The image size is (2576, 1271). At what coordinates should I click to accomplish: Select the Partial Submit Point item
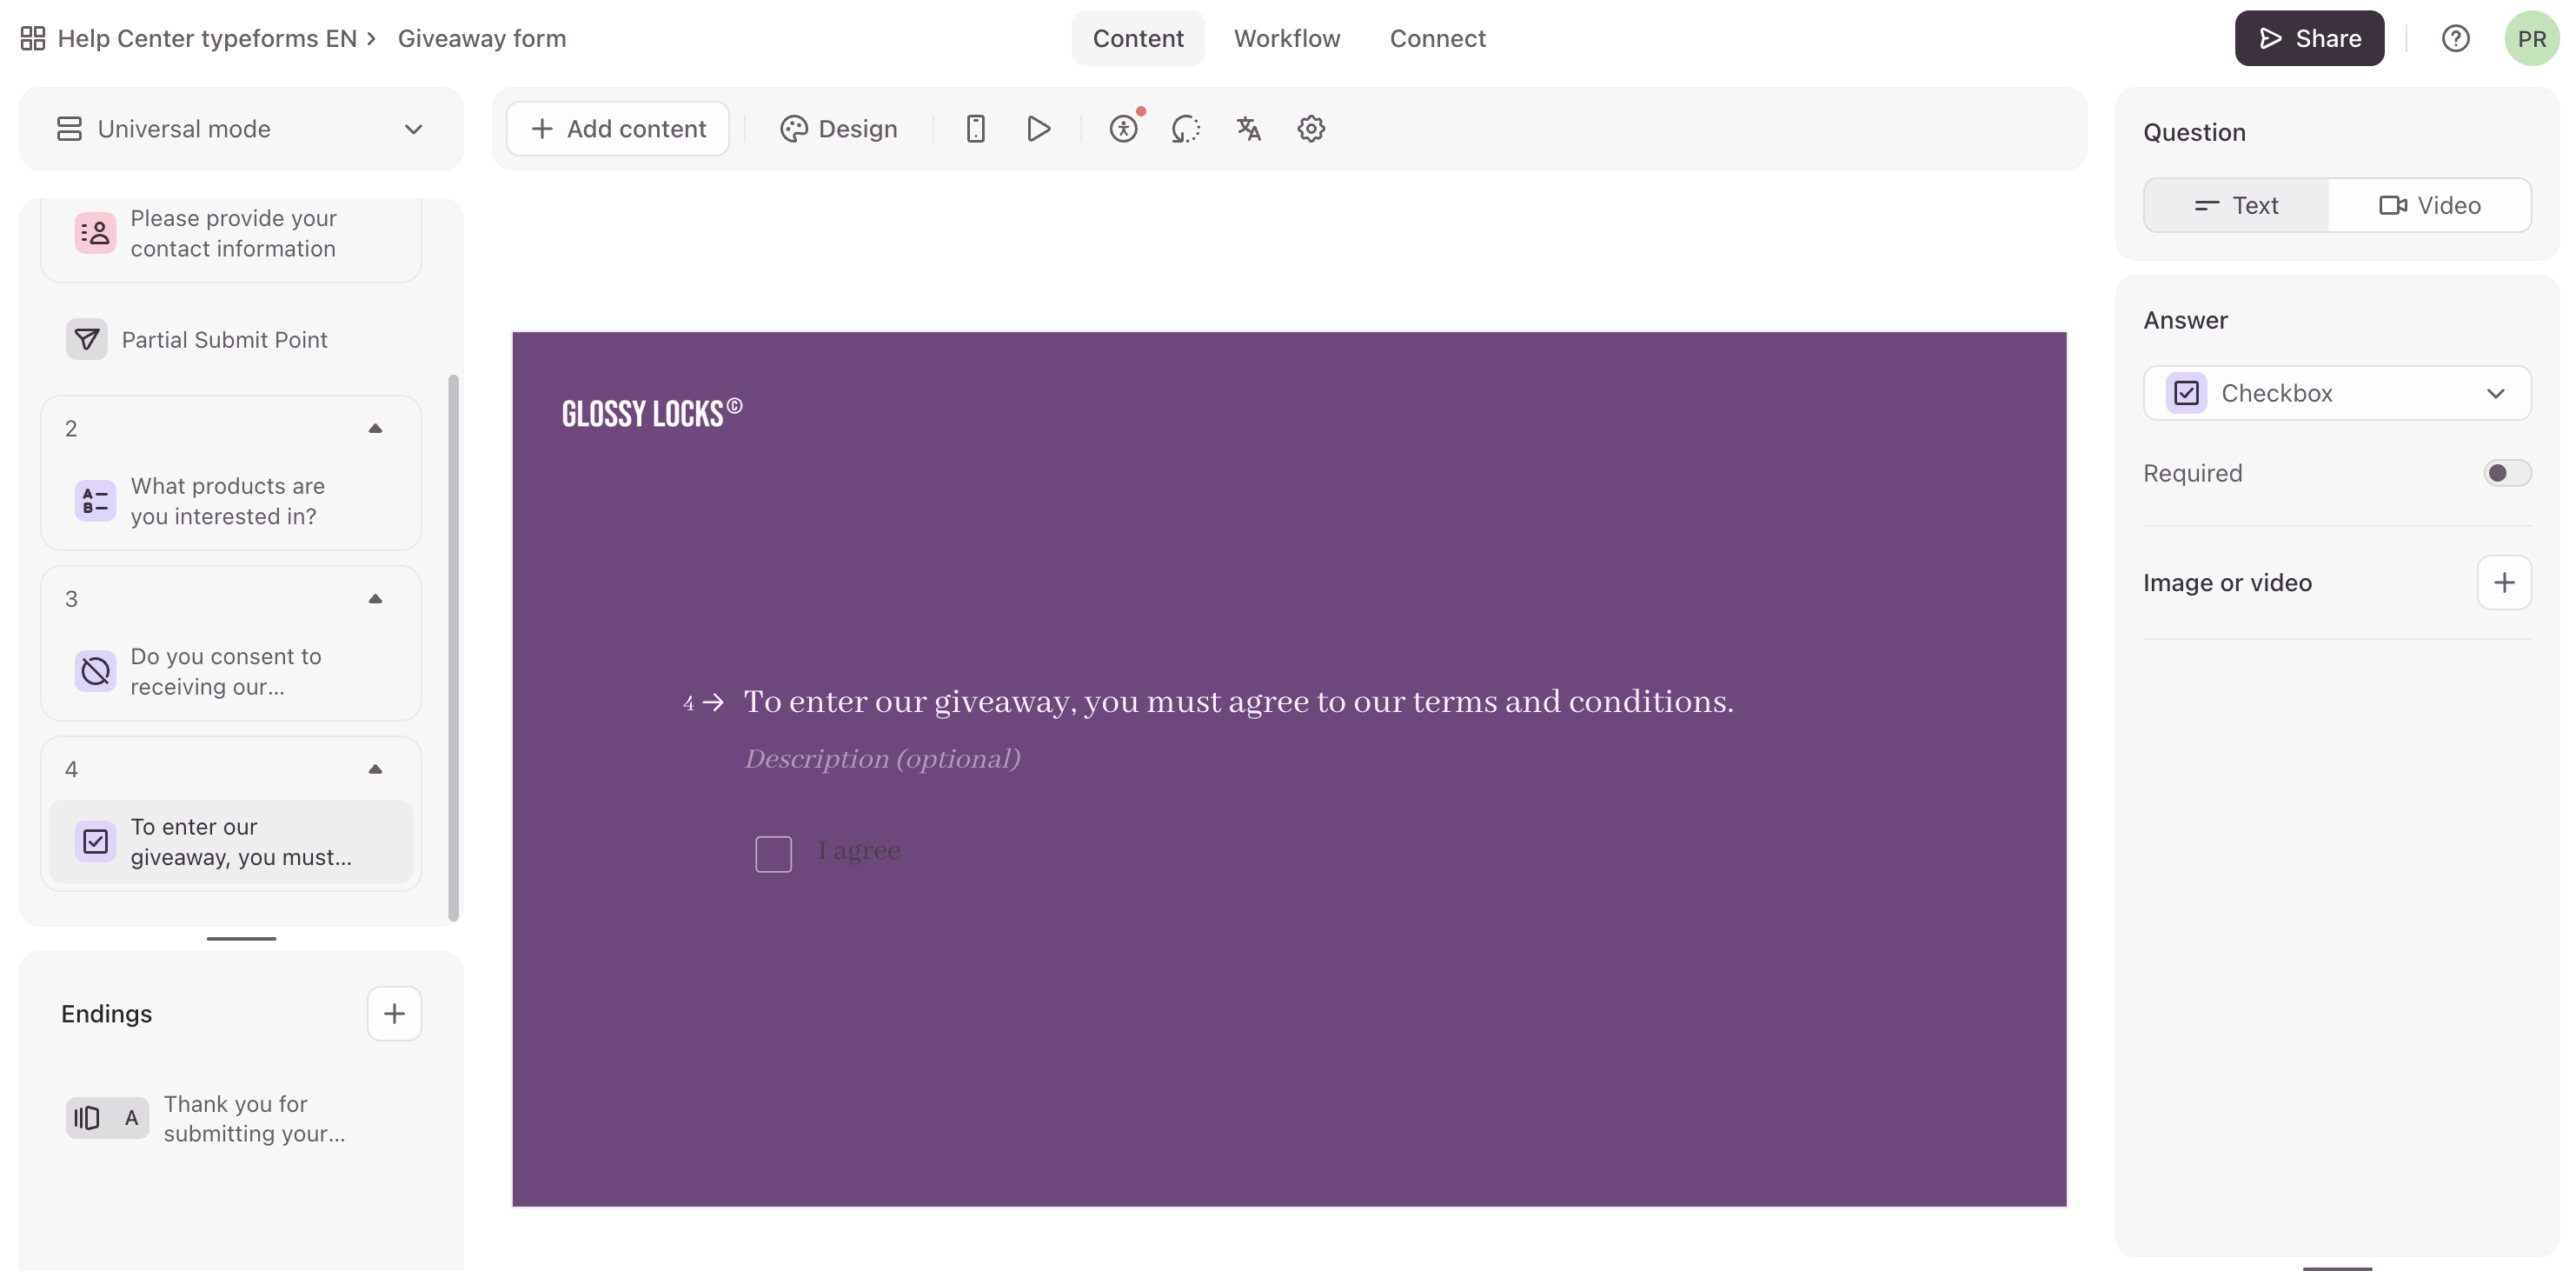pos(224,340)
